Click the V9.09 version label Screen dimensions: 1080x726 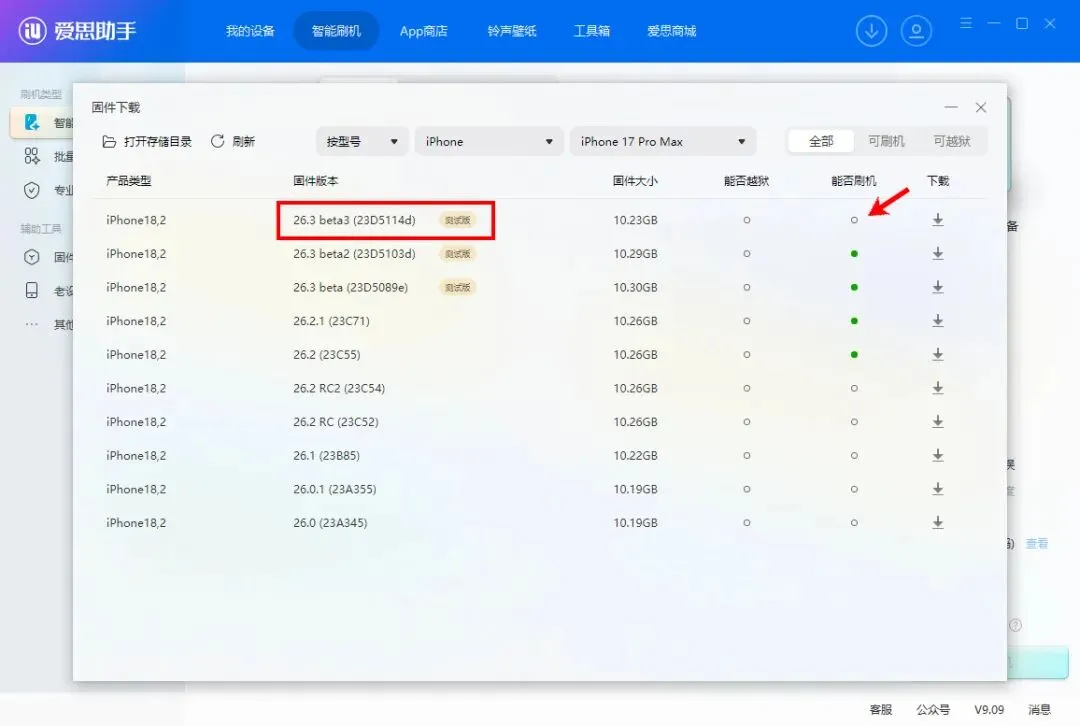click(x=988, y=709)
